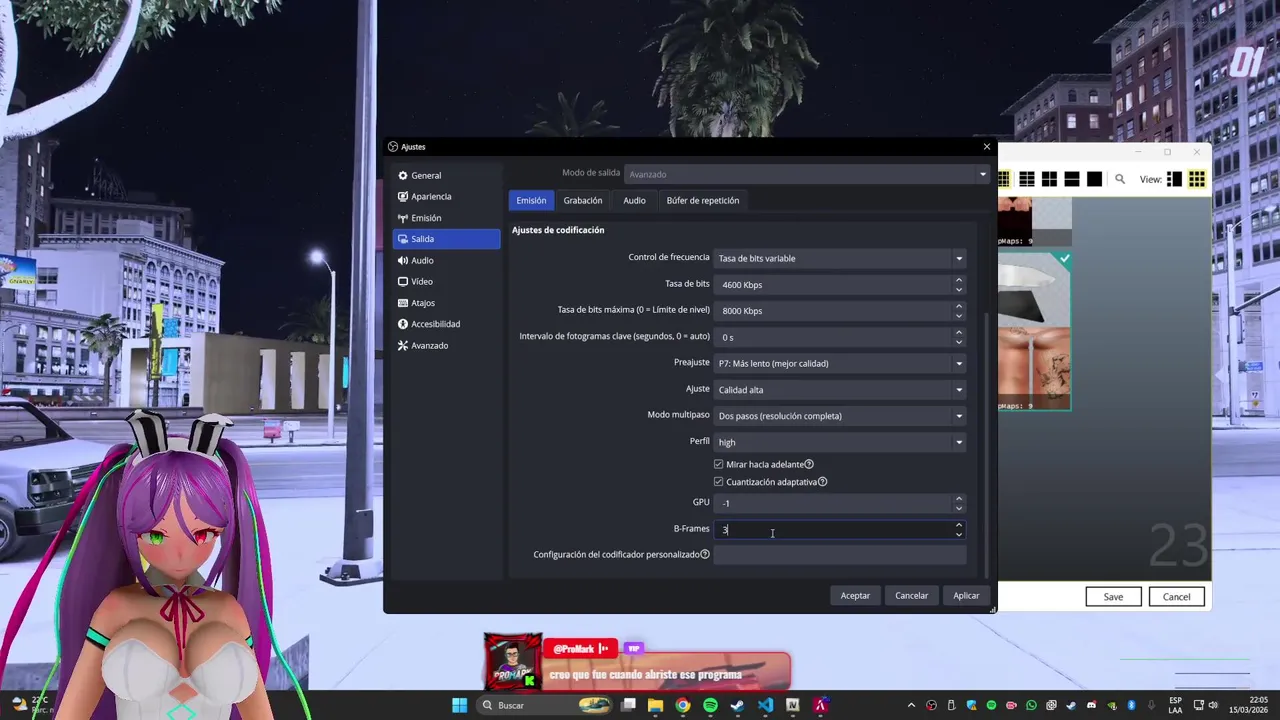Switch to the Audio output tab
The image size is (1280, 720).
click(634, 200)
